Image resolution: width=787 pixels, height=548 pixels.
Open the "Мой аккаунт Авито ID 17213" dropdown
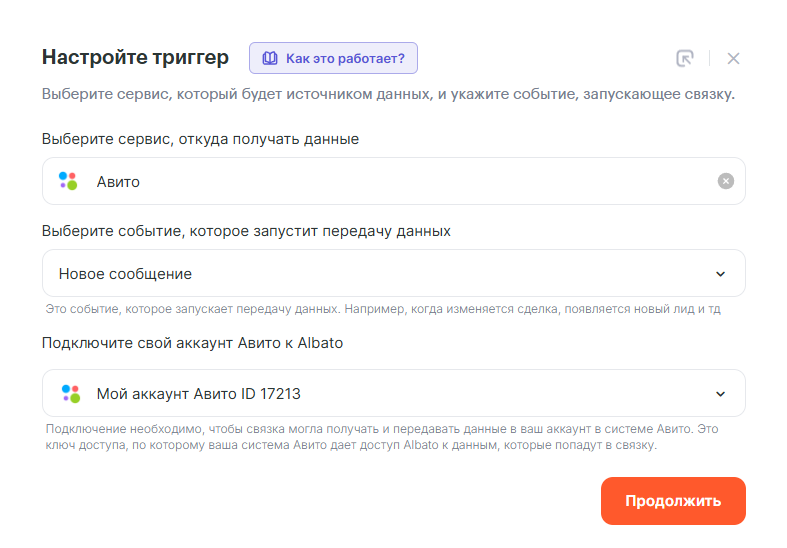tap(380, 393)
